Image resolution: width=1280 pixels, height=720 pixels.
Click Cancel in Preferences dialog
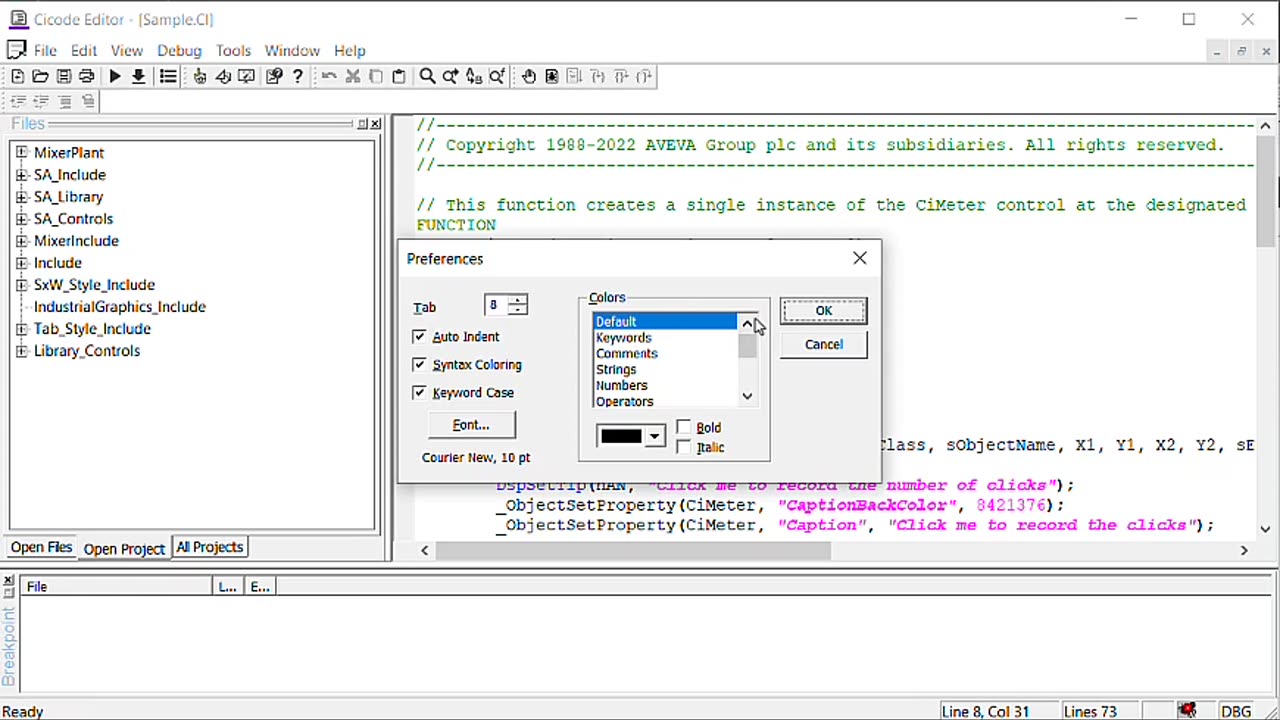(x=823, y=345)
